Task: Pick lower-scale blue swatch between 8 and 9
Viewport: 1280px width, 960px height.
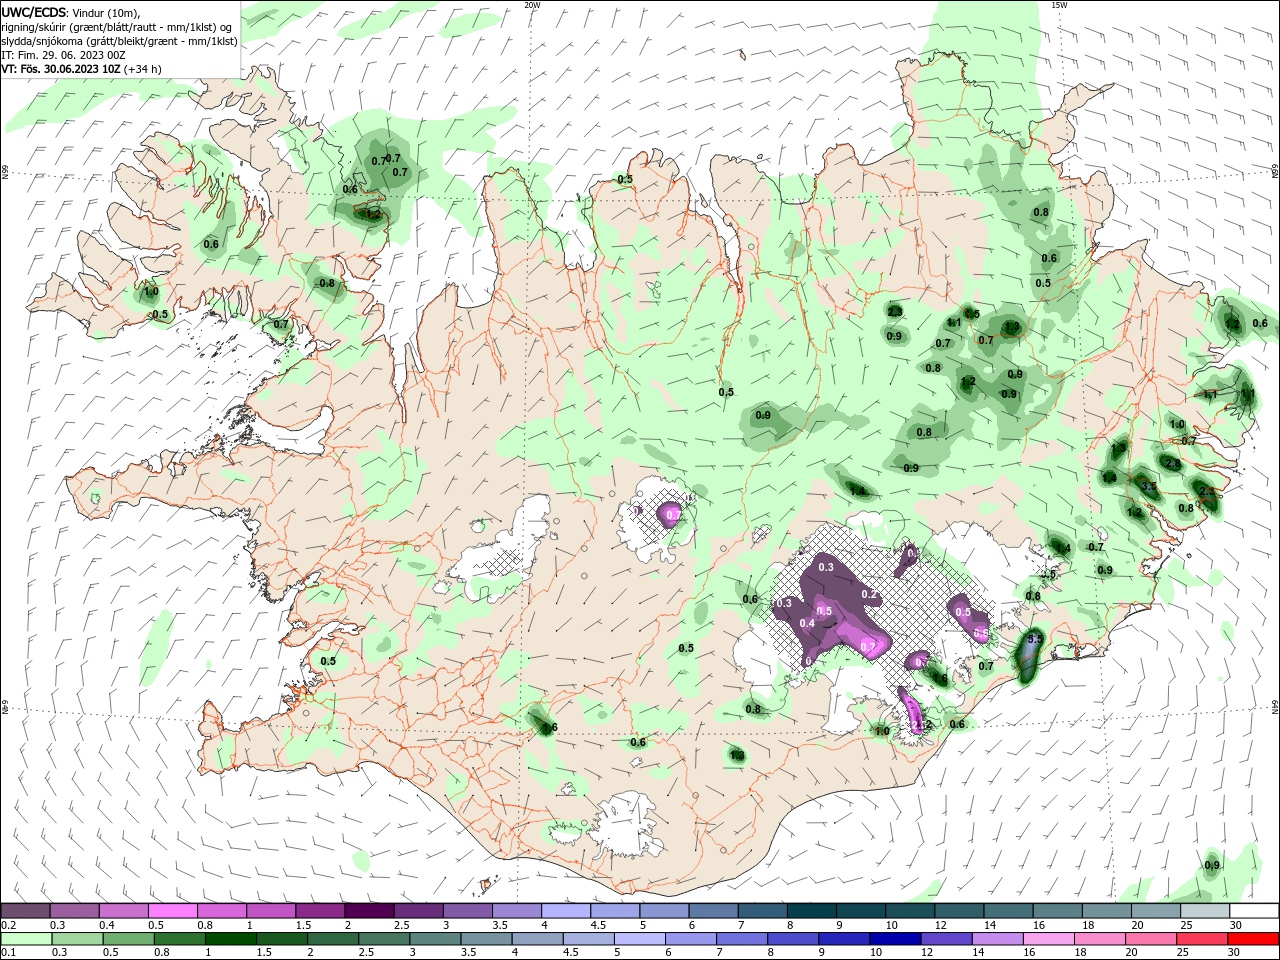Action: point(794,939)
